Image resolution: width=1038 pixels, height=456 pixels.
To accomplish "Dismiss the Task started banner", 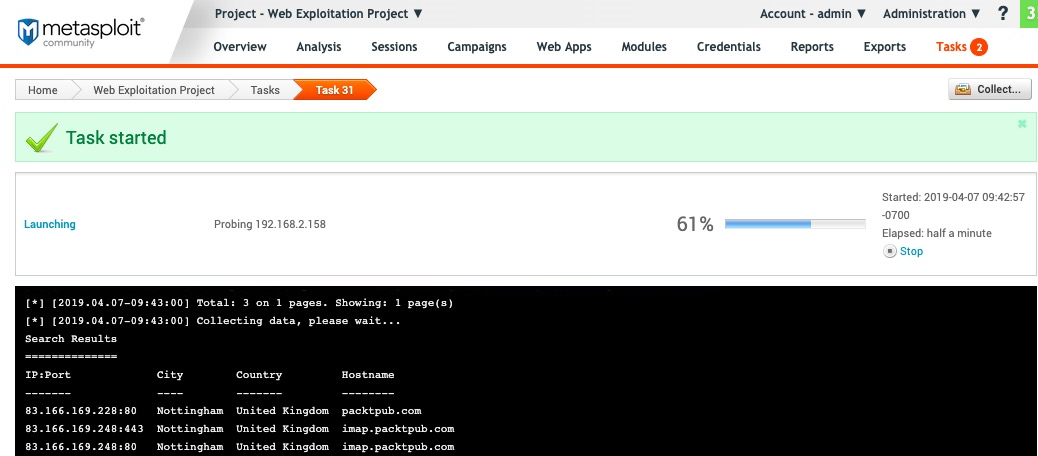I will click(x=1022, y=124).
